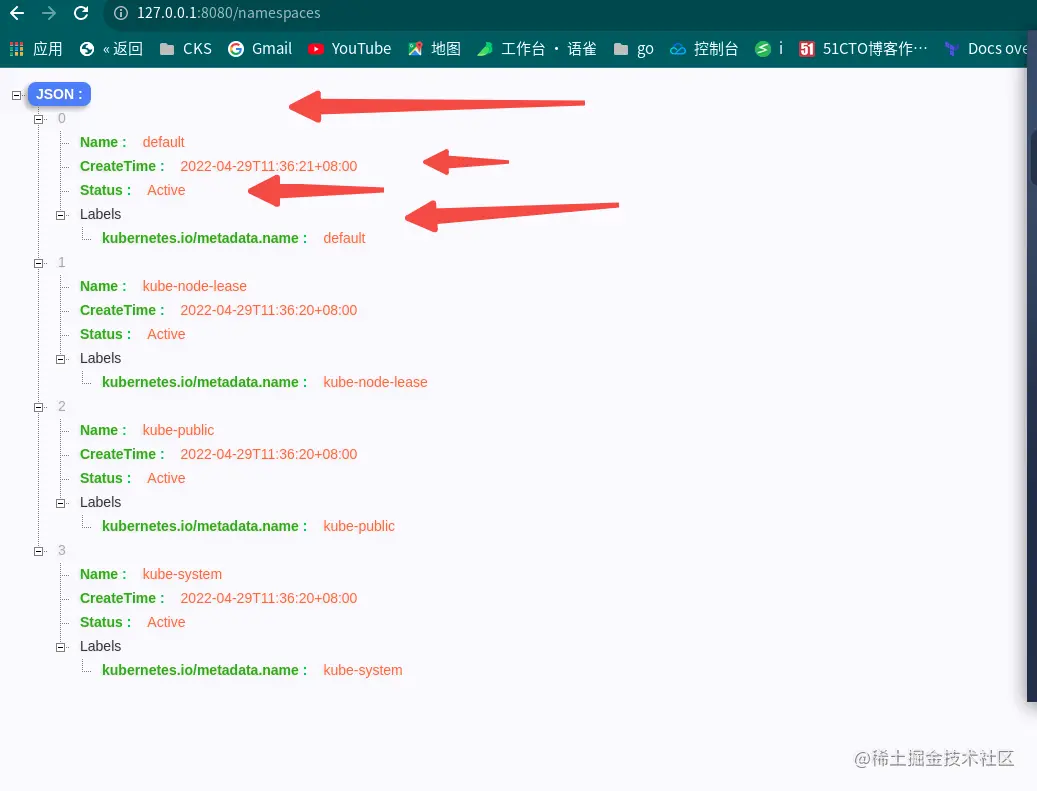The image size is (1037, 791).
Task: Select Name value kube-system
Action: click(x=182, y=574)
